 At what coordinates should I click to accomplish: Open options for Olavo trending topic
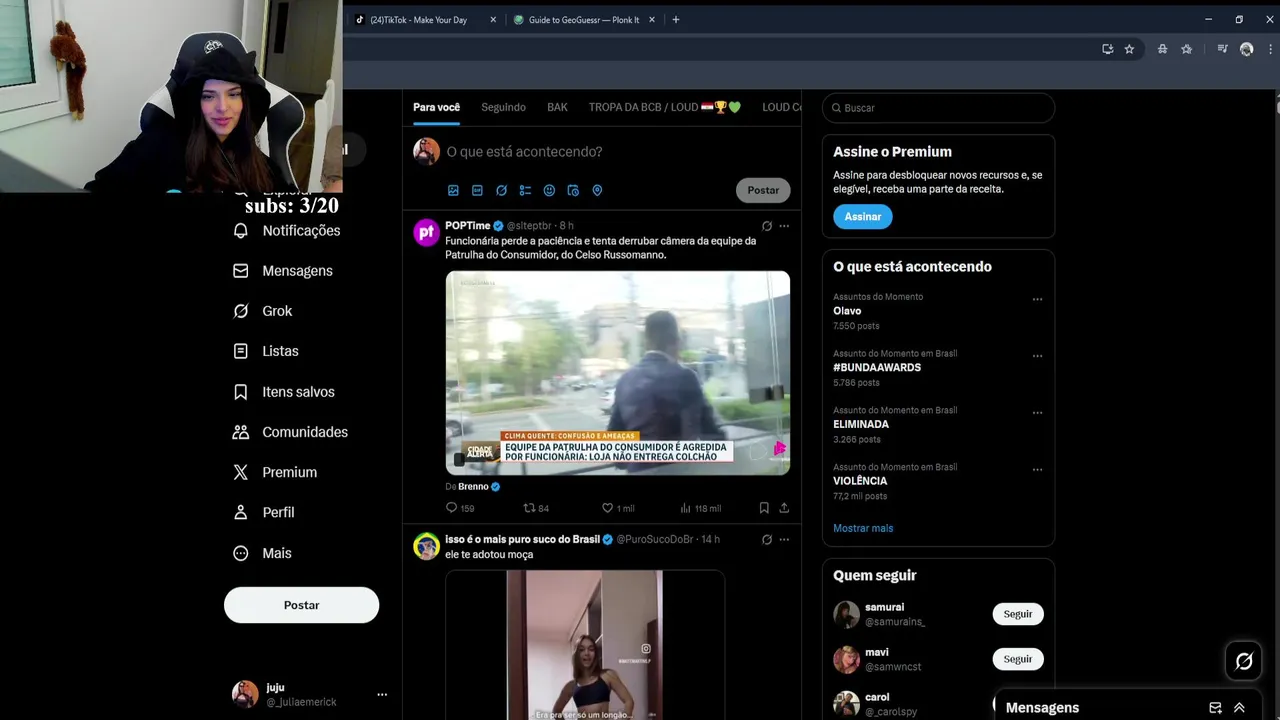[x=1037, y=299]
